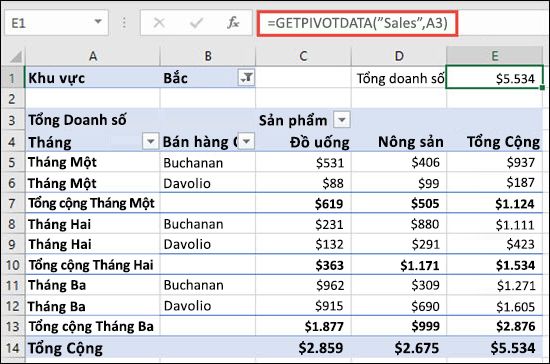Click Buchanan in the row 5
Viewport: 550px width, 364px height.
coord(208,163)
